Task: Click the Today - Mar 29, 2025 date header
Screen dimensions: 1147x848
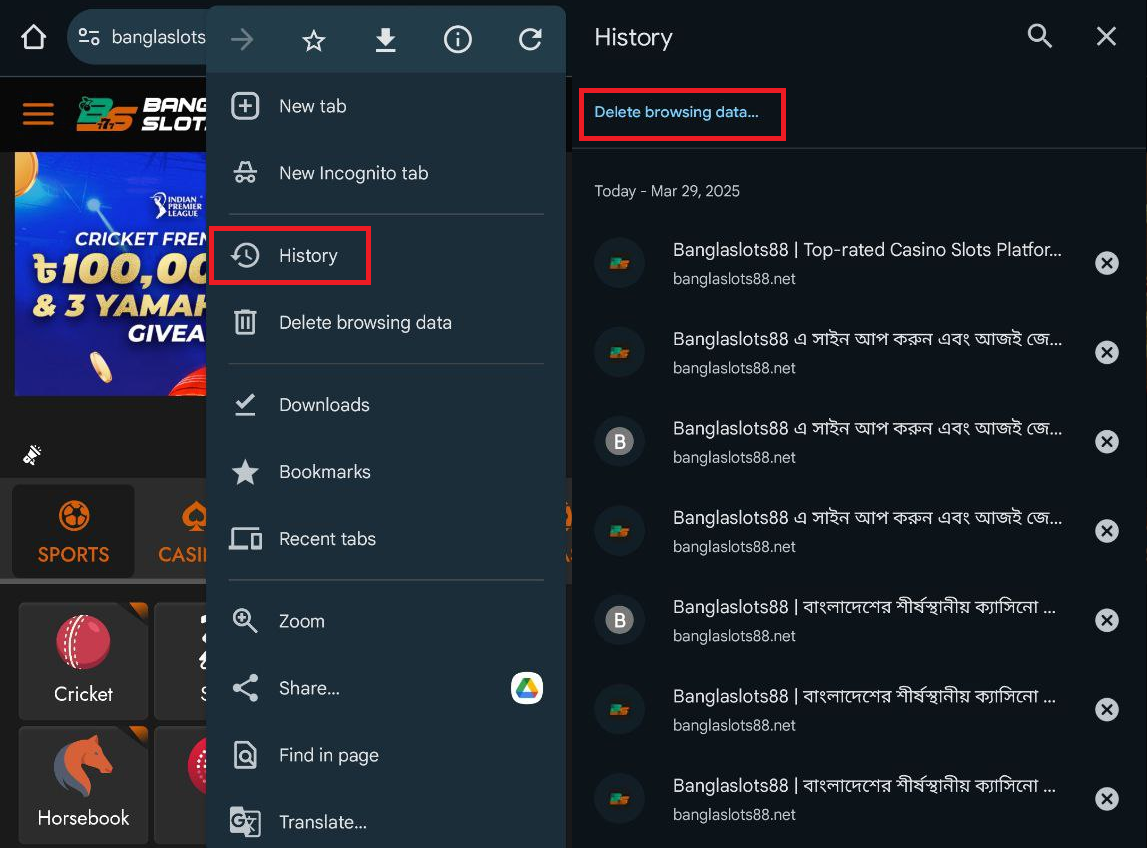Action: pyautogui.click(x=666, y=191)
